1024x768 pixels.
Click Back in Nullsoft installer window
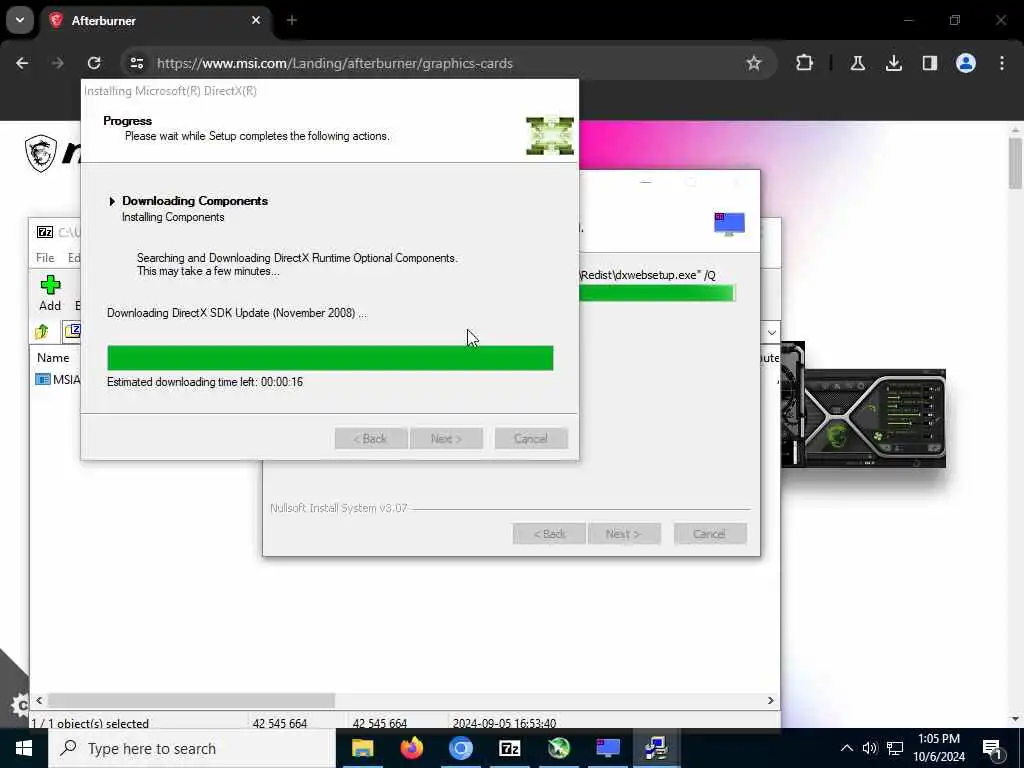(x=549, y=534)
